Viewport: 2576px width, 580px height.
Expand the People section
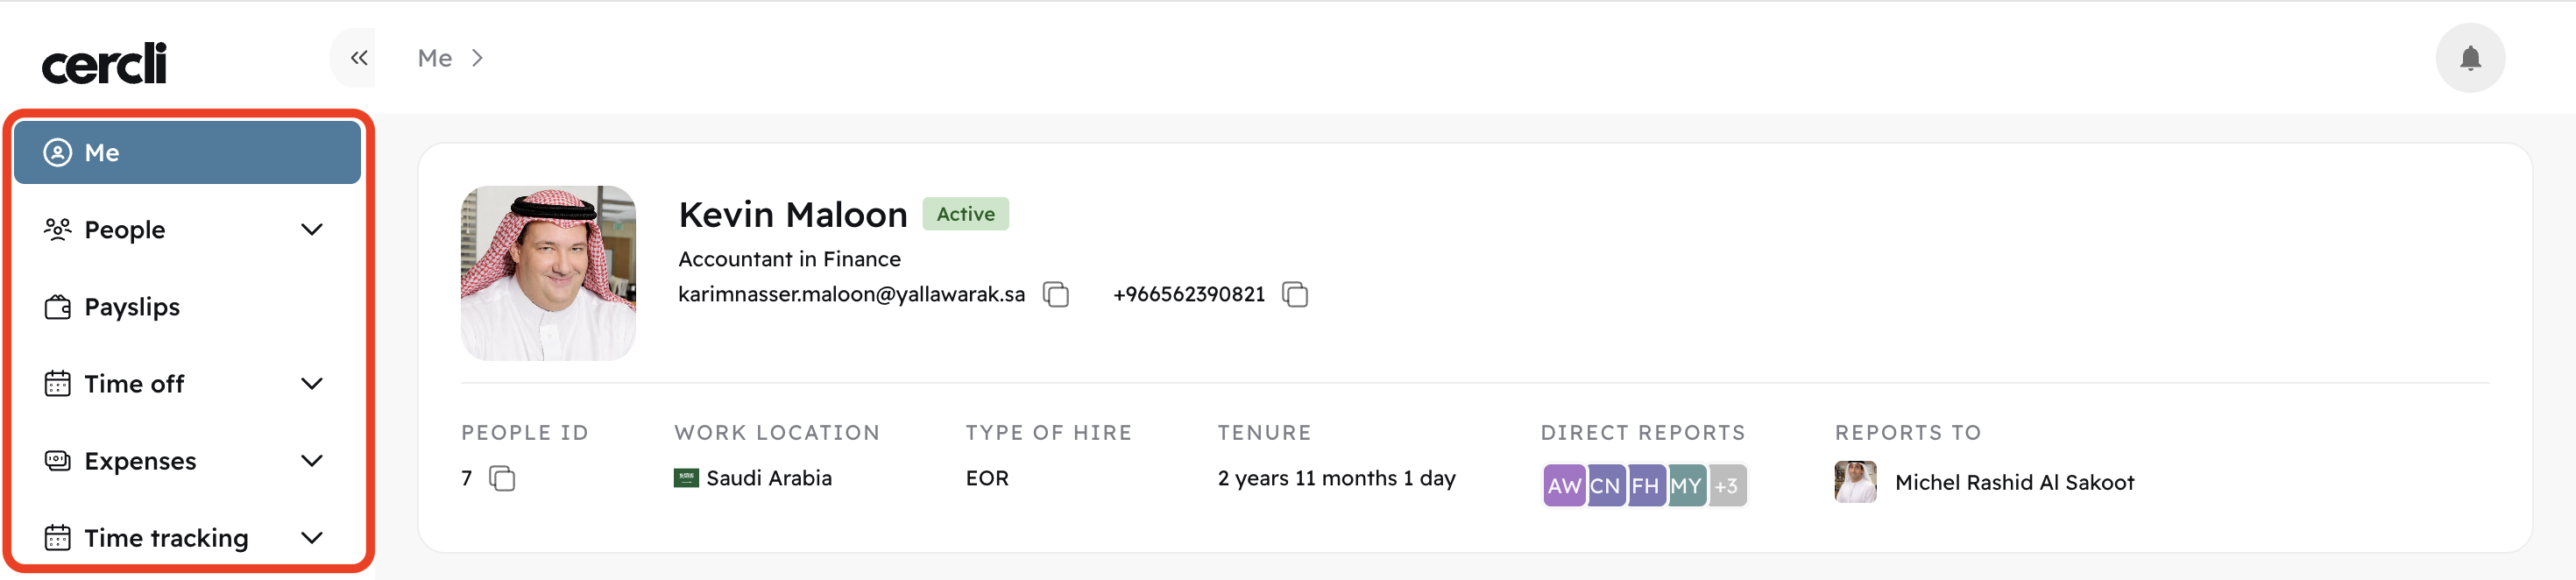[312, 229]
